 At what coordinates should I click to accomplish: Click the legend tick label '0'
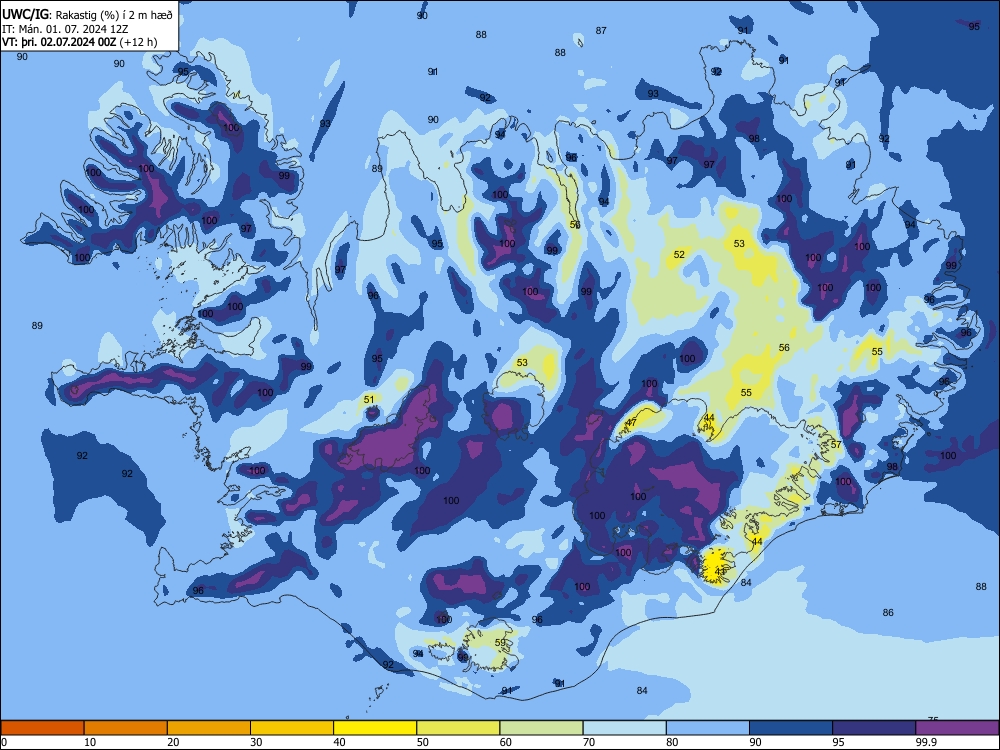point(4,742)
